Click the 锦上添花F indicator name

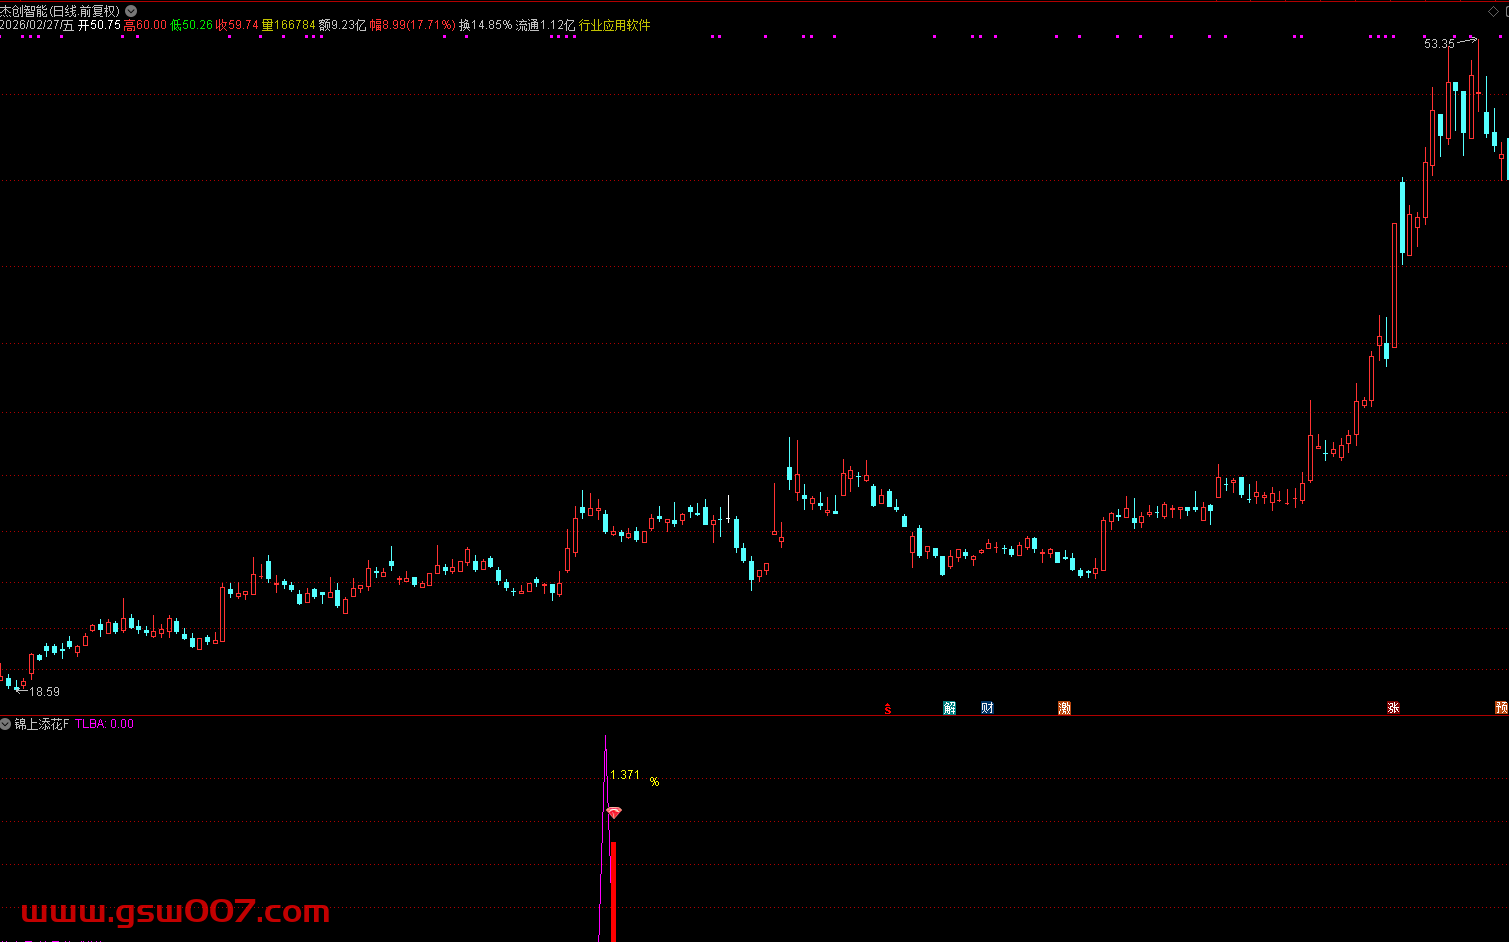click(x=42, y=724)
